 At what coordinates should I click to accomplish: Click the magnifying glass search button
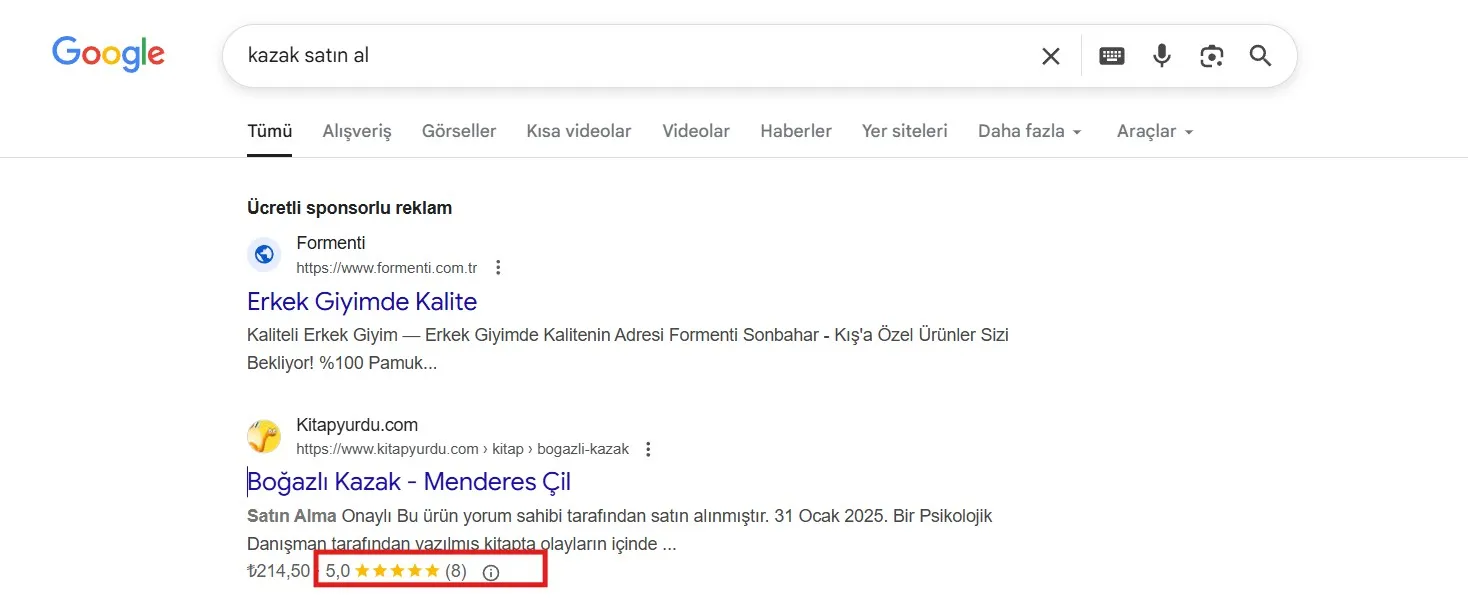coord(1260,56)
